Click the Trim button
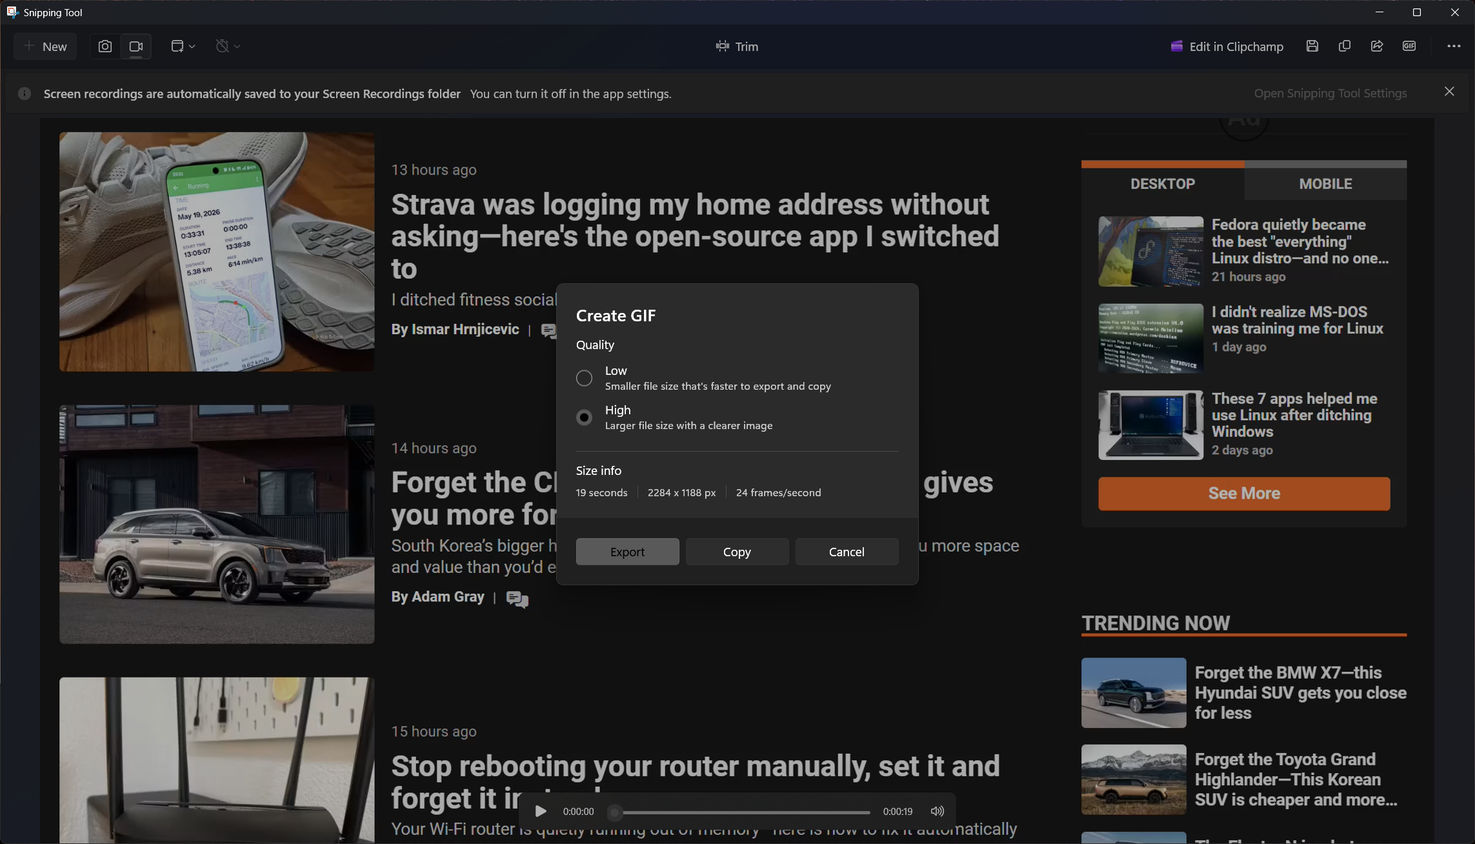The width and height of the screenshot is (1475, 844). pos(737,46)
